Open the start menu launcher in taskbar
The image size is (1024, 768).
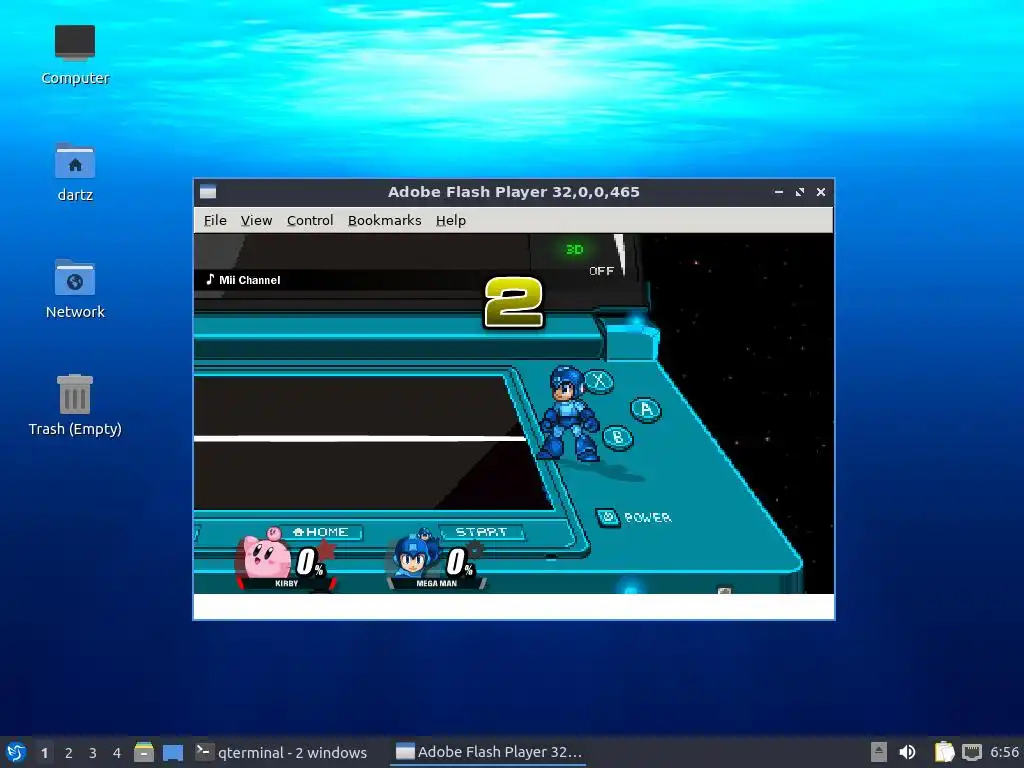click(x=16, y=752)
